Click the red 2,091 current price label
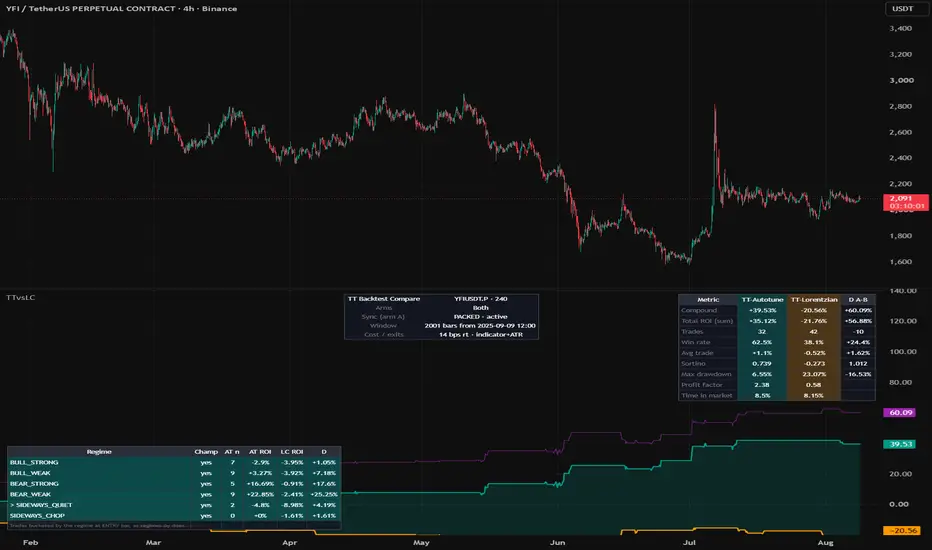The width and height of the screenshot is (932, 550). (905, 202)
